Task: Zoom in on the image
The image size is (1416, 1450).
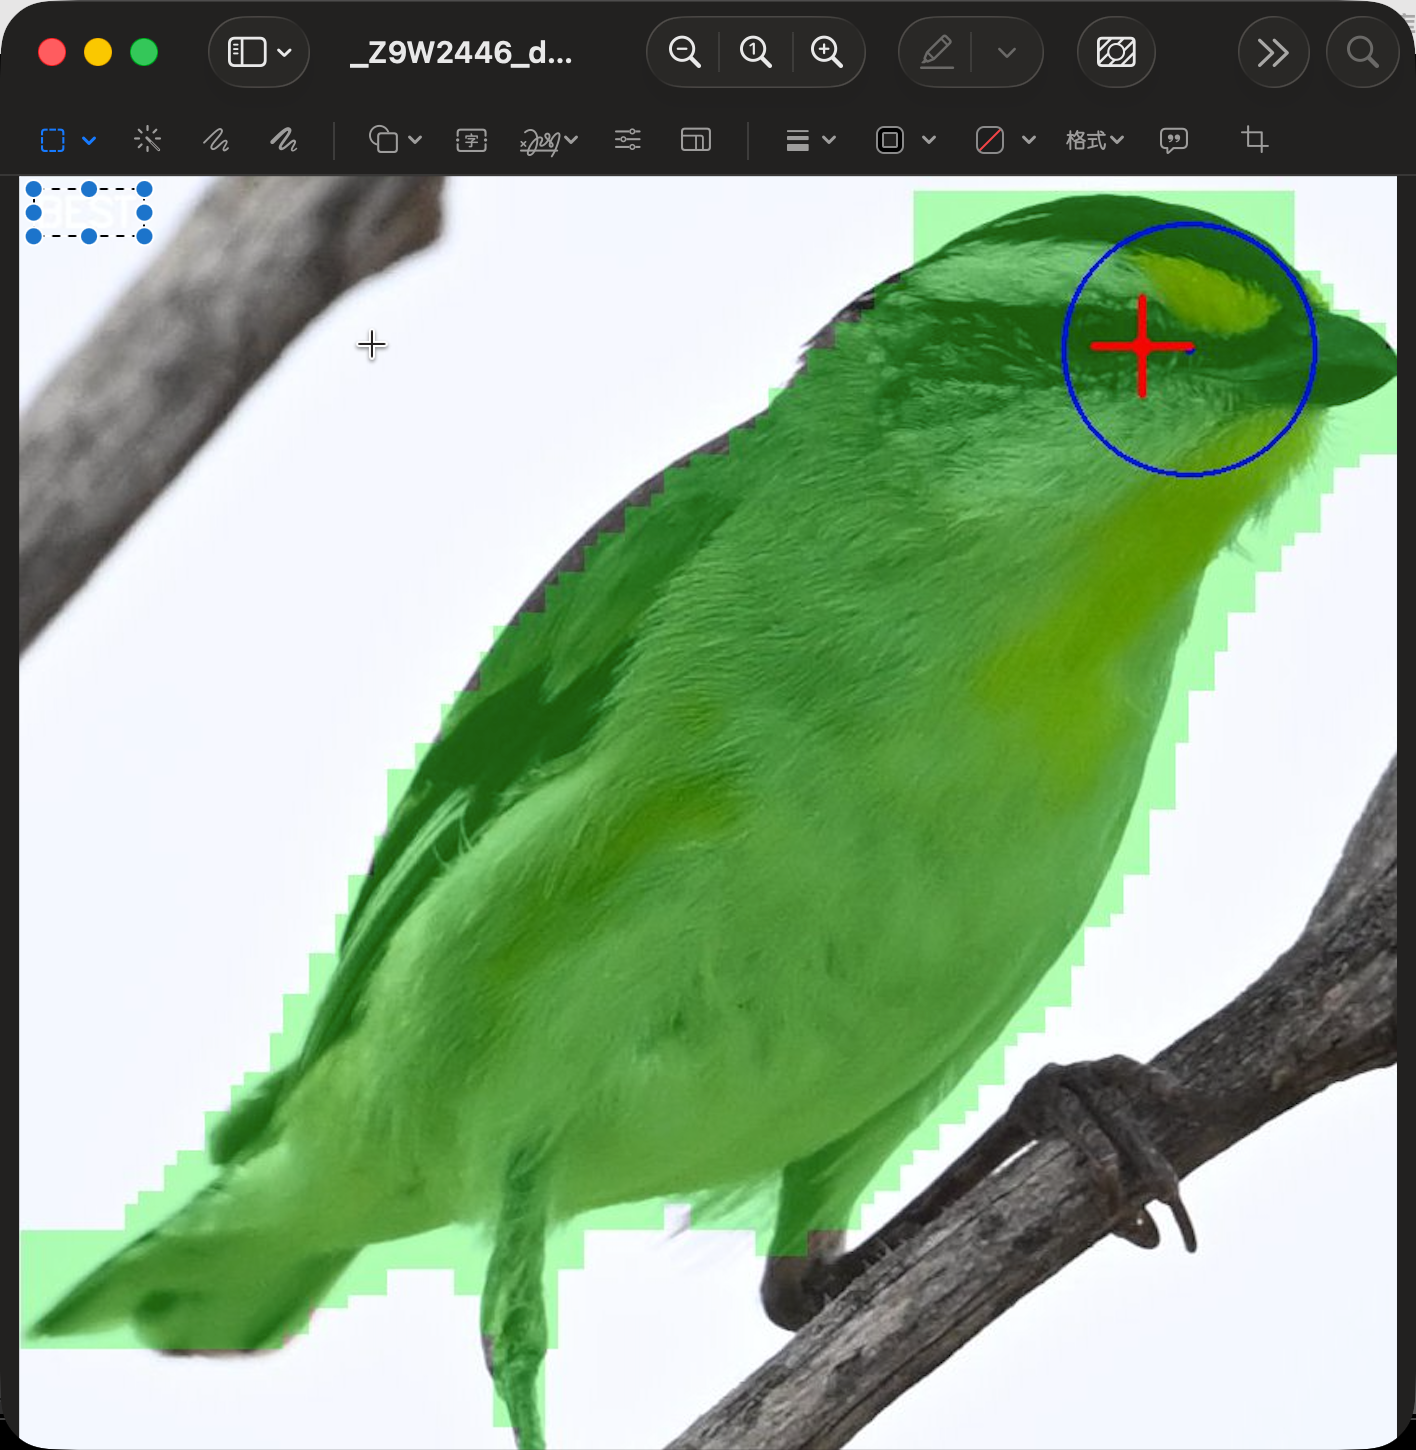Action: point(827,52)
